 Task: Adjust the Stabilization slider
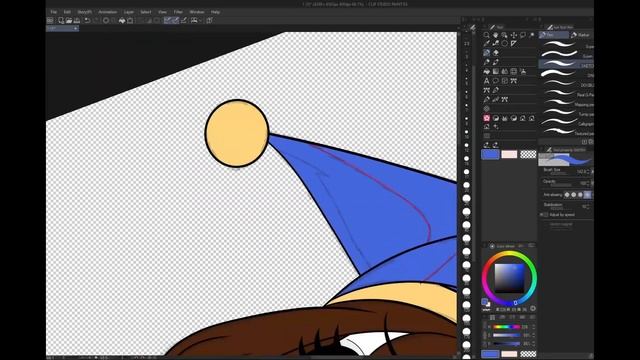tap(561, 209)
